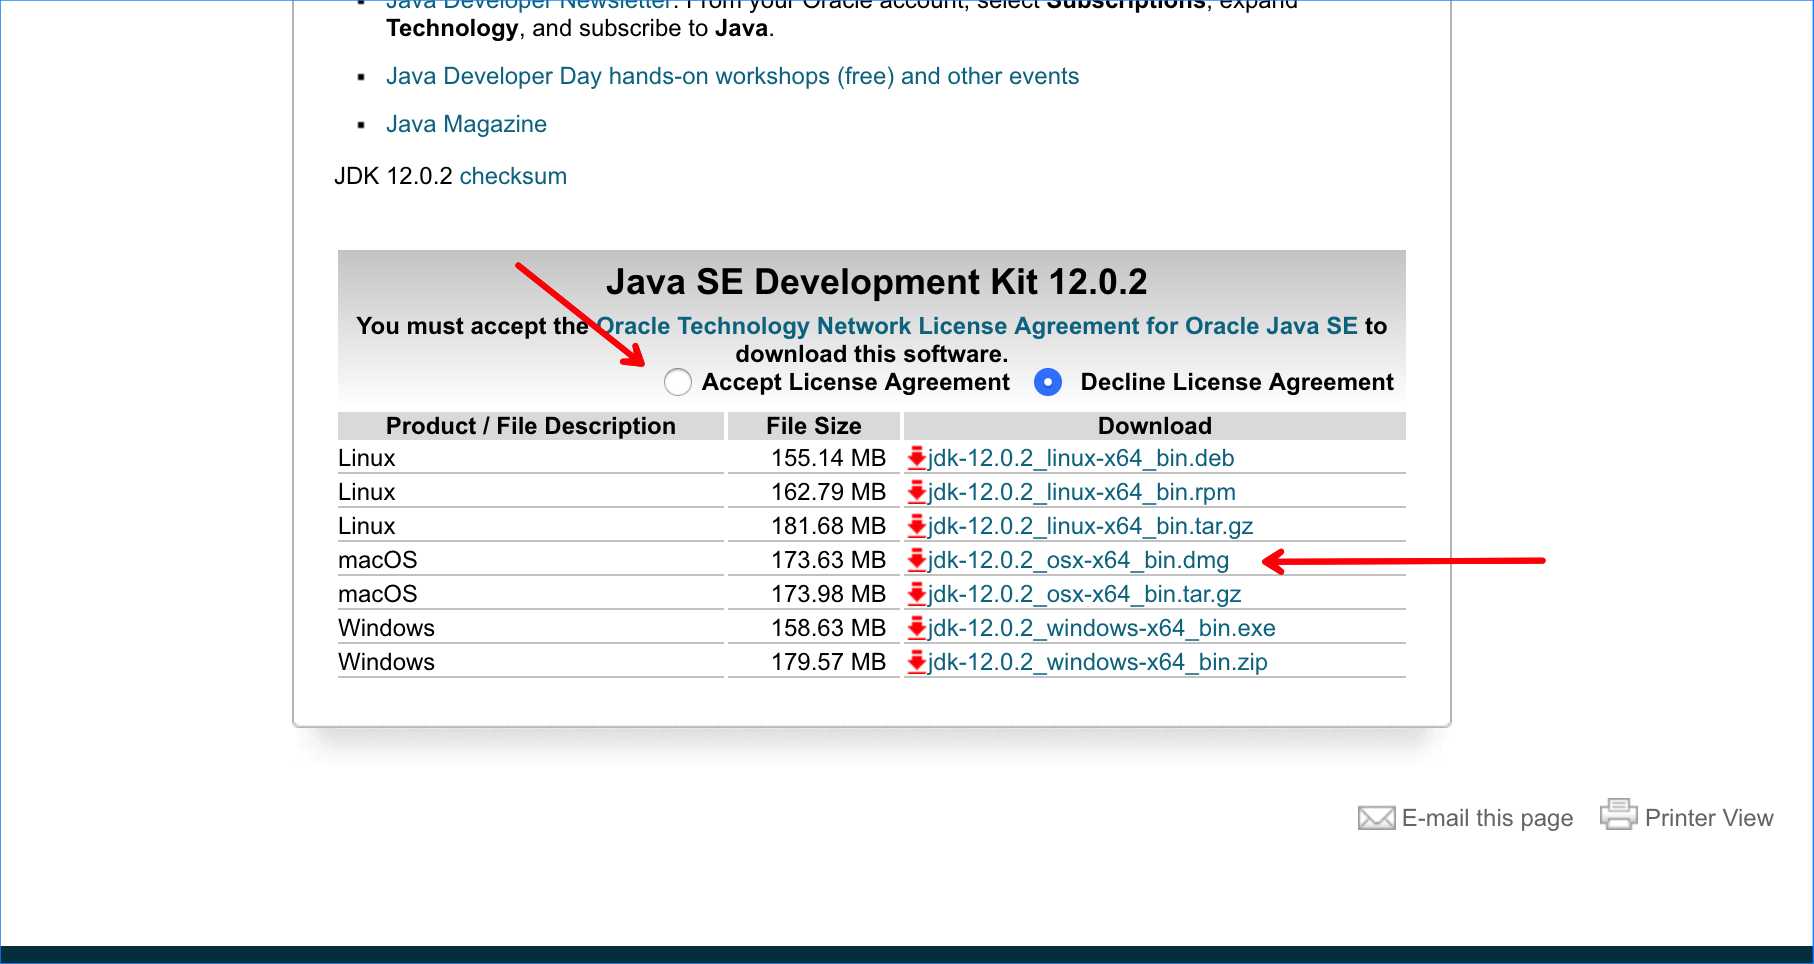1814x964 pixels.
Task: Download jdk-12.0.2_windows-x64_bin.exe
Action: 1102,628
